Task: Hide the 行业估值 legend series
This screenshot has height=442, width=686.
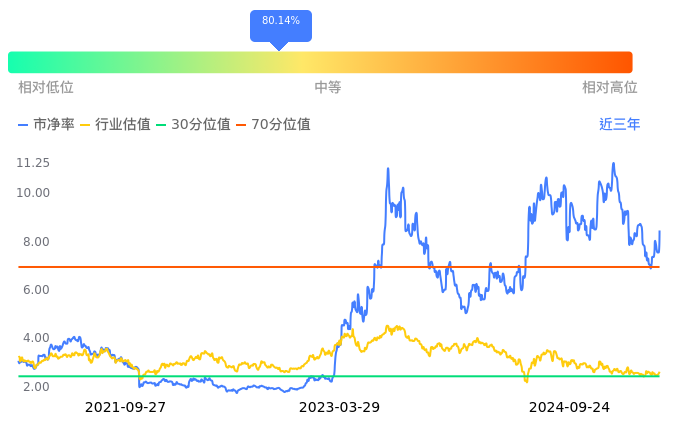Action: pyautogui.click(x=115, y=125)
